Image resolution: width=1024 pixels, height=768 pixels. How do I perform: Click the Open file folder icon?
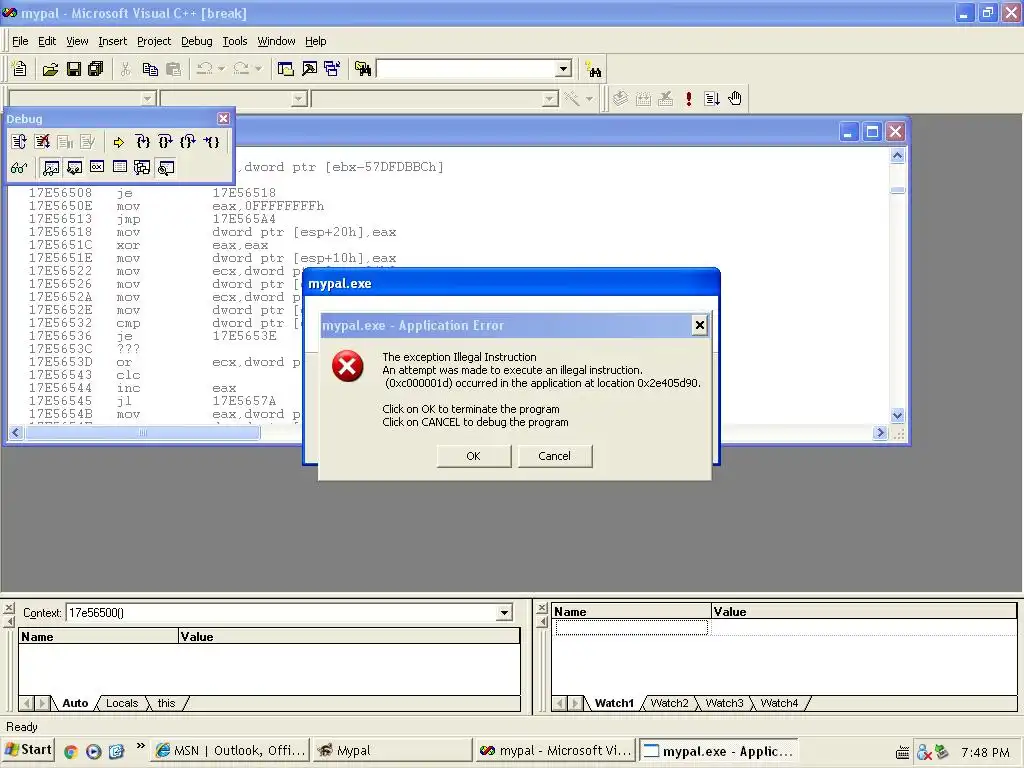(50, 69)
